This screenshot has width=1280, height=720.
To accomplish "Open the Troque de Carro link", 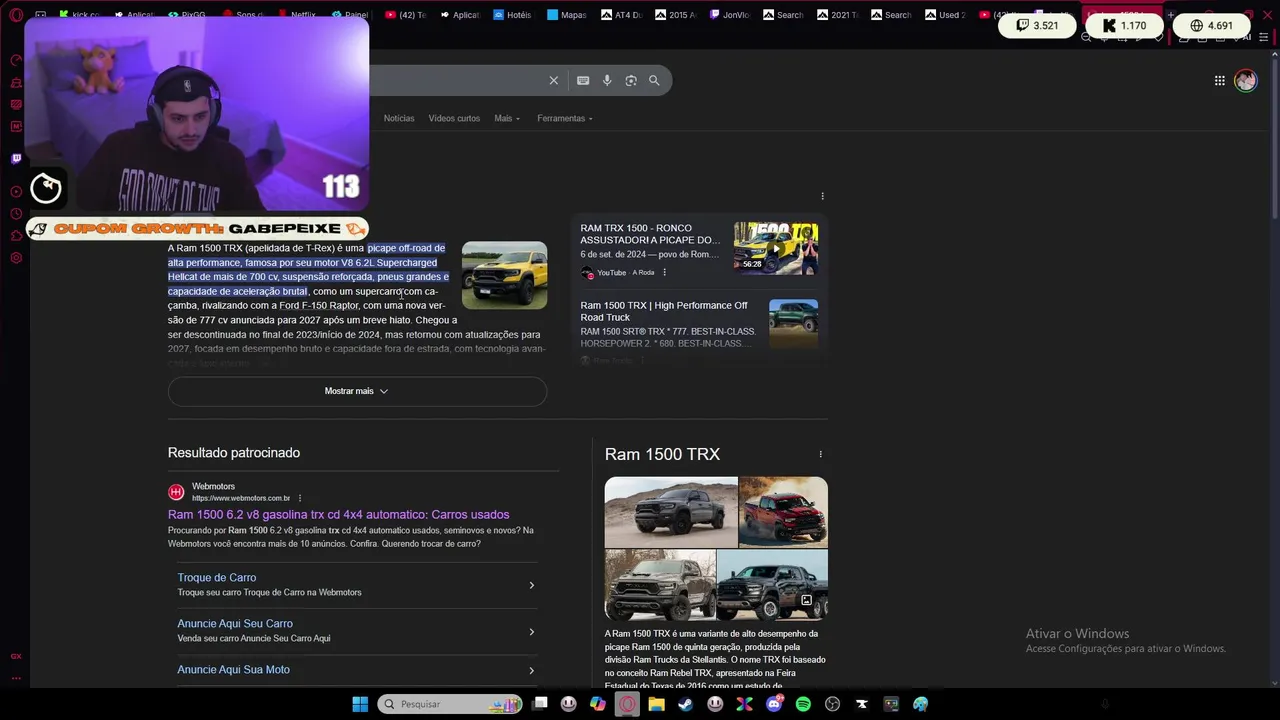I will coord(217,577).
